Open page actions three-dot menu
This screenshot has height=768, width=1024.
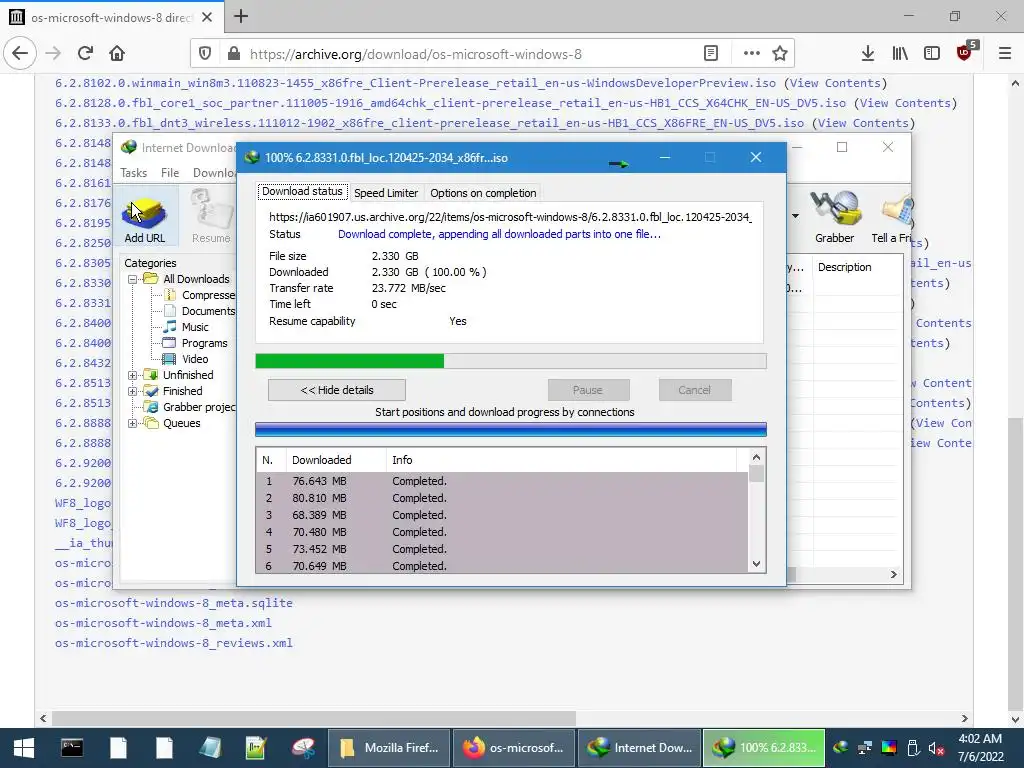point(752,54)
